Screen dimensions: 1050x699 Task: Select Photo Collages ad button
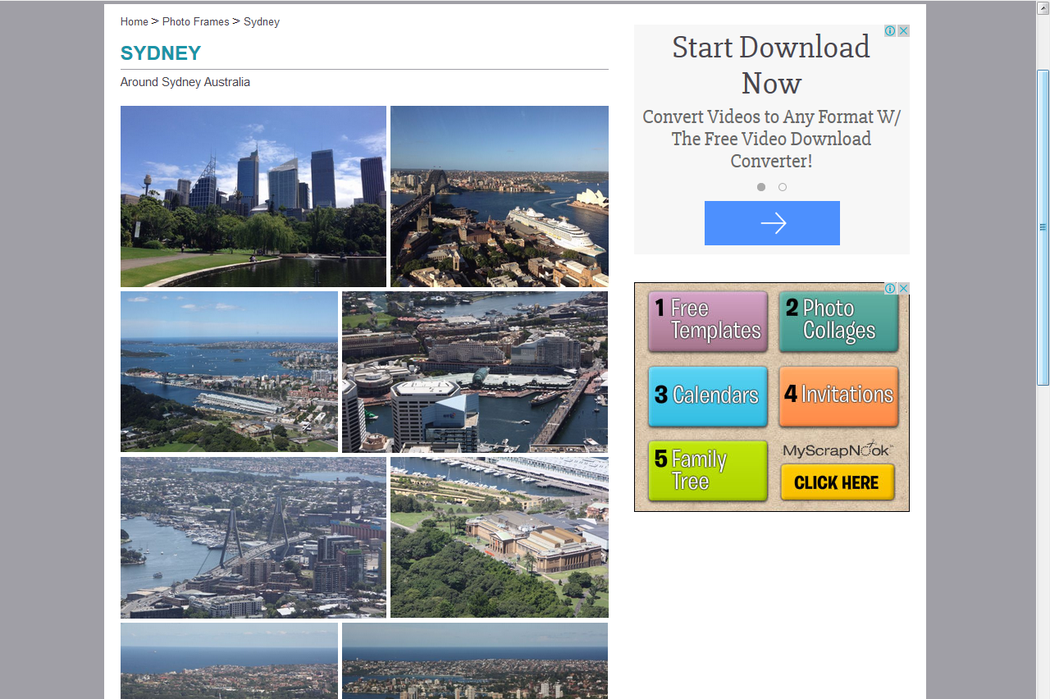coord(838,320)
